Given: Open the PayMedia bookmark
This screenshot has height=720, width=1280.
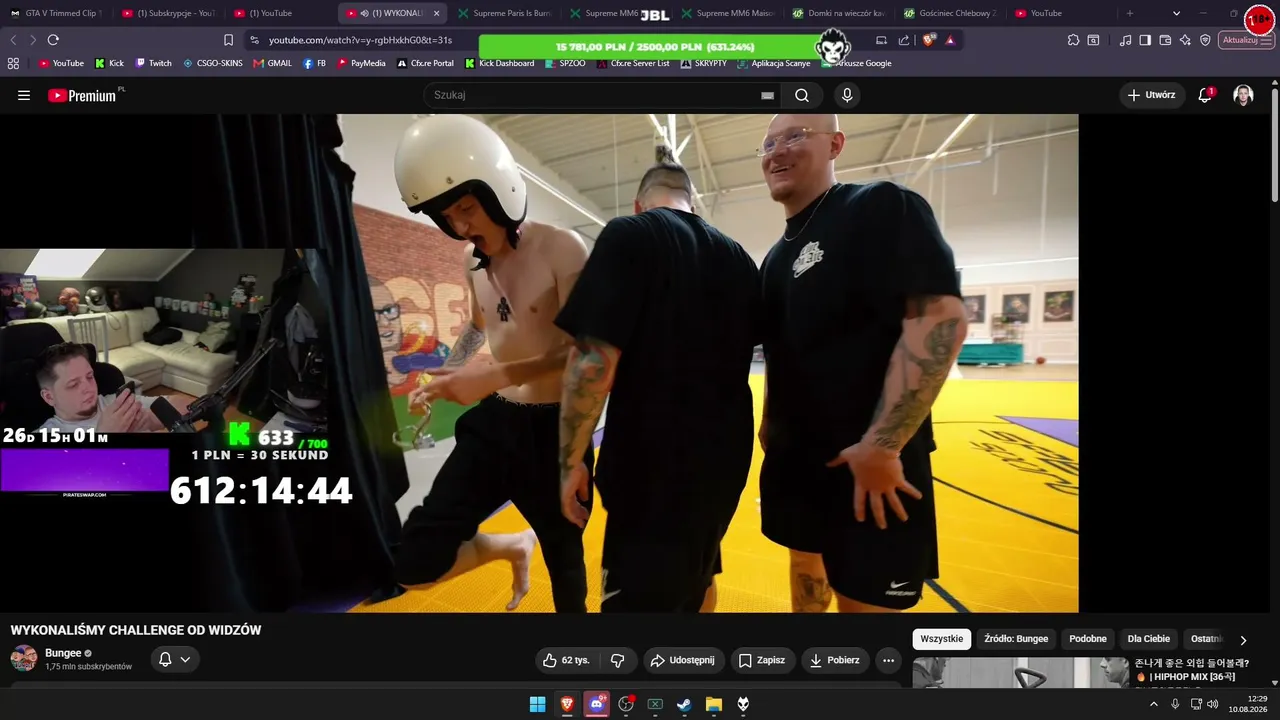Looking at the screenshot, I should (361, 63).
